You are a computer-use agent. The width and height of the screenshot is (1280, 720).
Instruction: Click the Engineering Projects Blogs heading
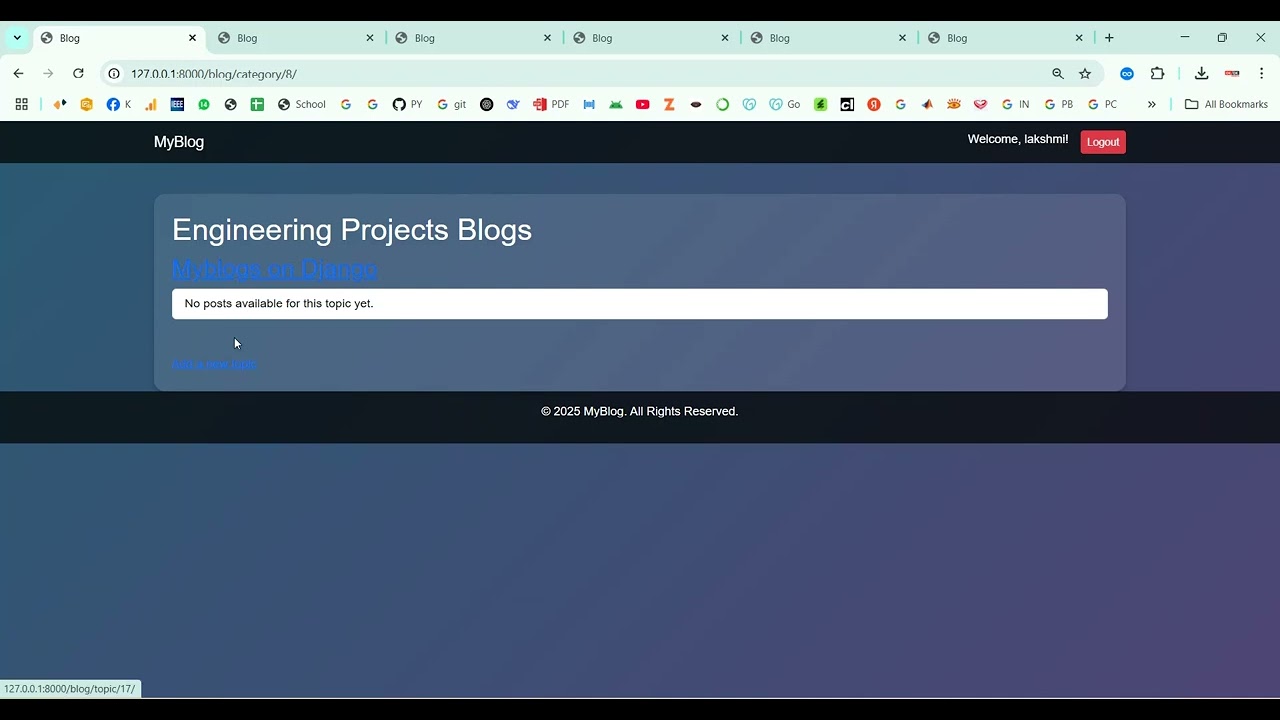[352, 230]
